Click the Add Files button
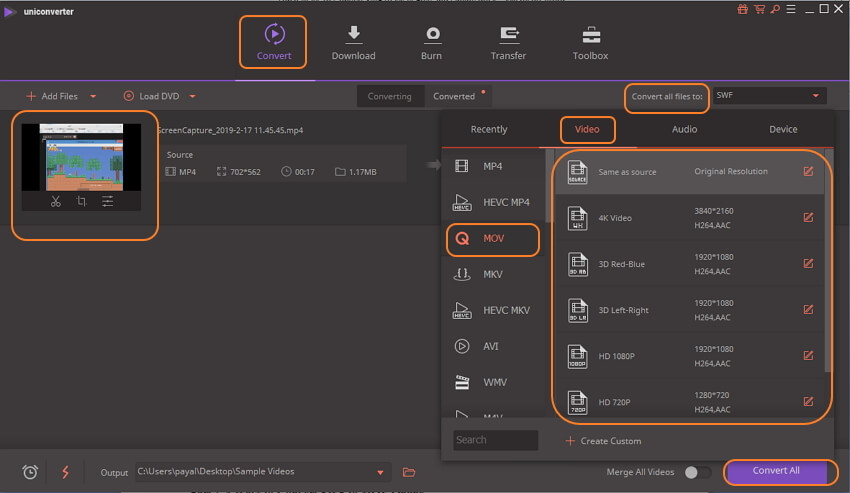The height and width of the screenshot is (493, 850). pos(53,96)
